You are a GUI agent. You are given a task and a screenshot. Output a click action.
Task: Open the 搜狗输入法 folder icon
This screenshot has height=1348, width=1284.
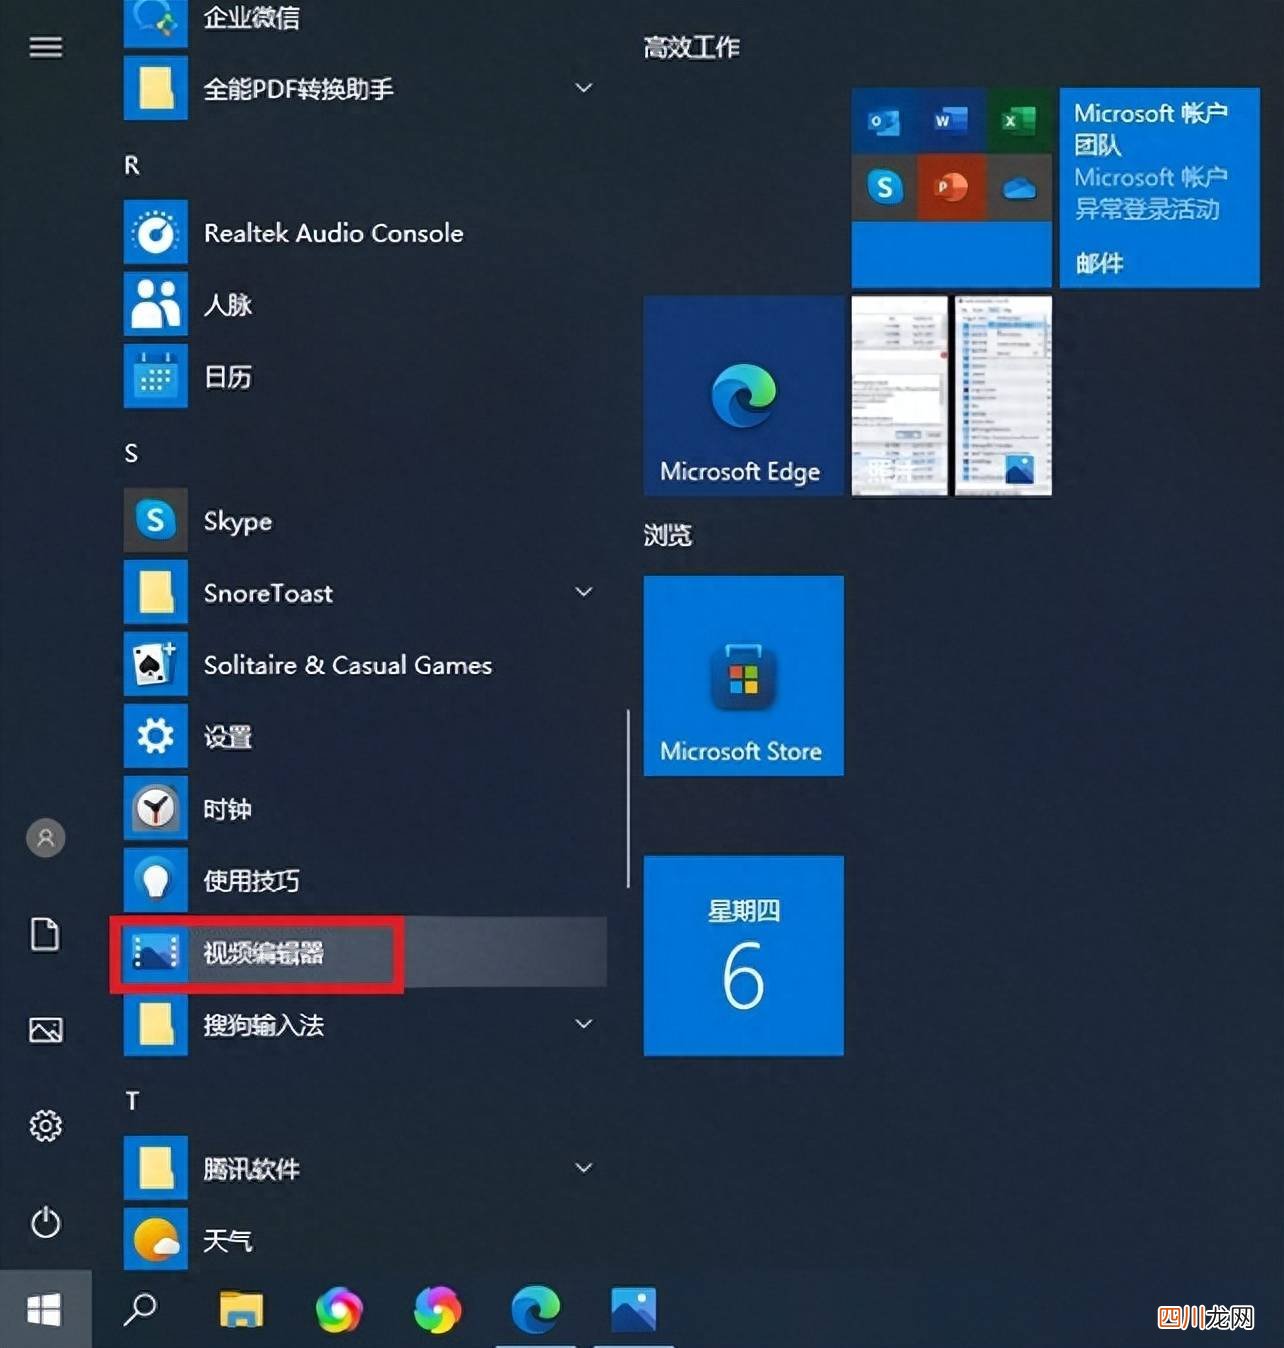155,1024
